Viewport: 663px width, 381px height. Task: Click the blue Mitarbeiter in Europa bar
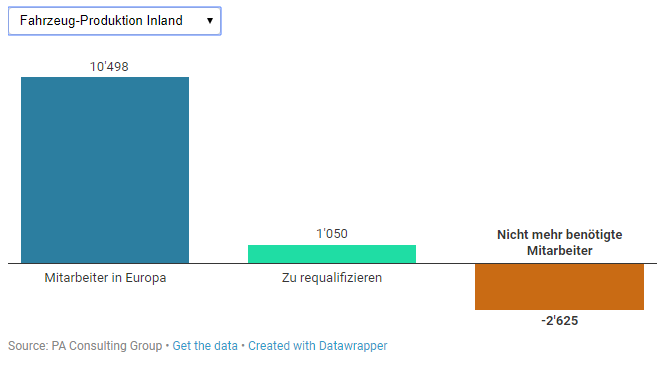(x=105, y=170)
